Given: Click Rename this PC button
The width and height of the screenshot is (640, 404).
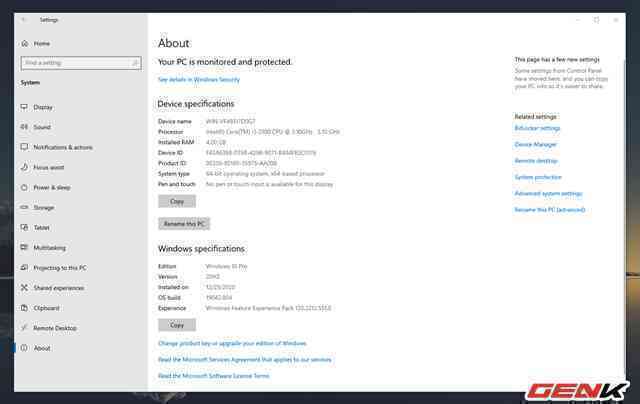Looking at the screenshot, I should (x=184, y=224).
